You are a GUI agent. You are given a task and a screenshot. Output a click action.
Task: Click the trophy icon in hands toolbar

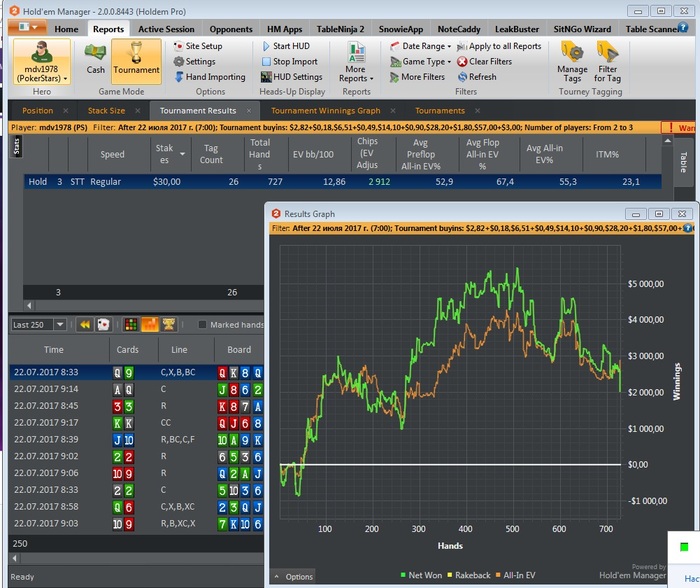[168, 325]
